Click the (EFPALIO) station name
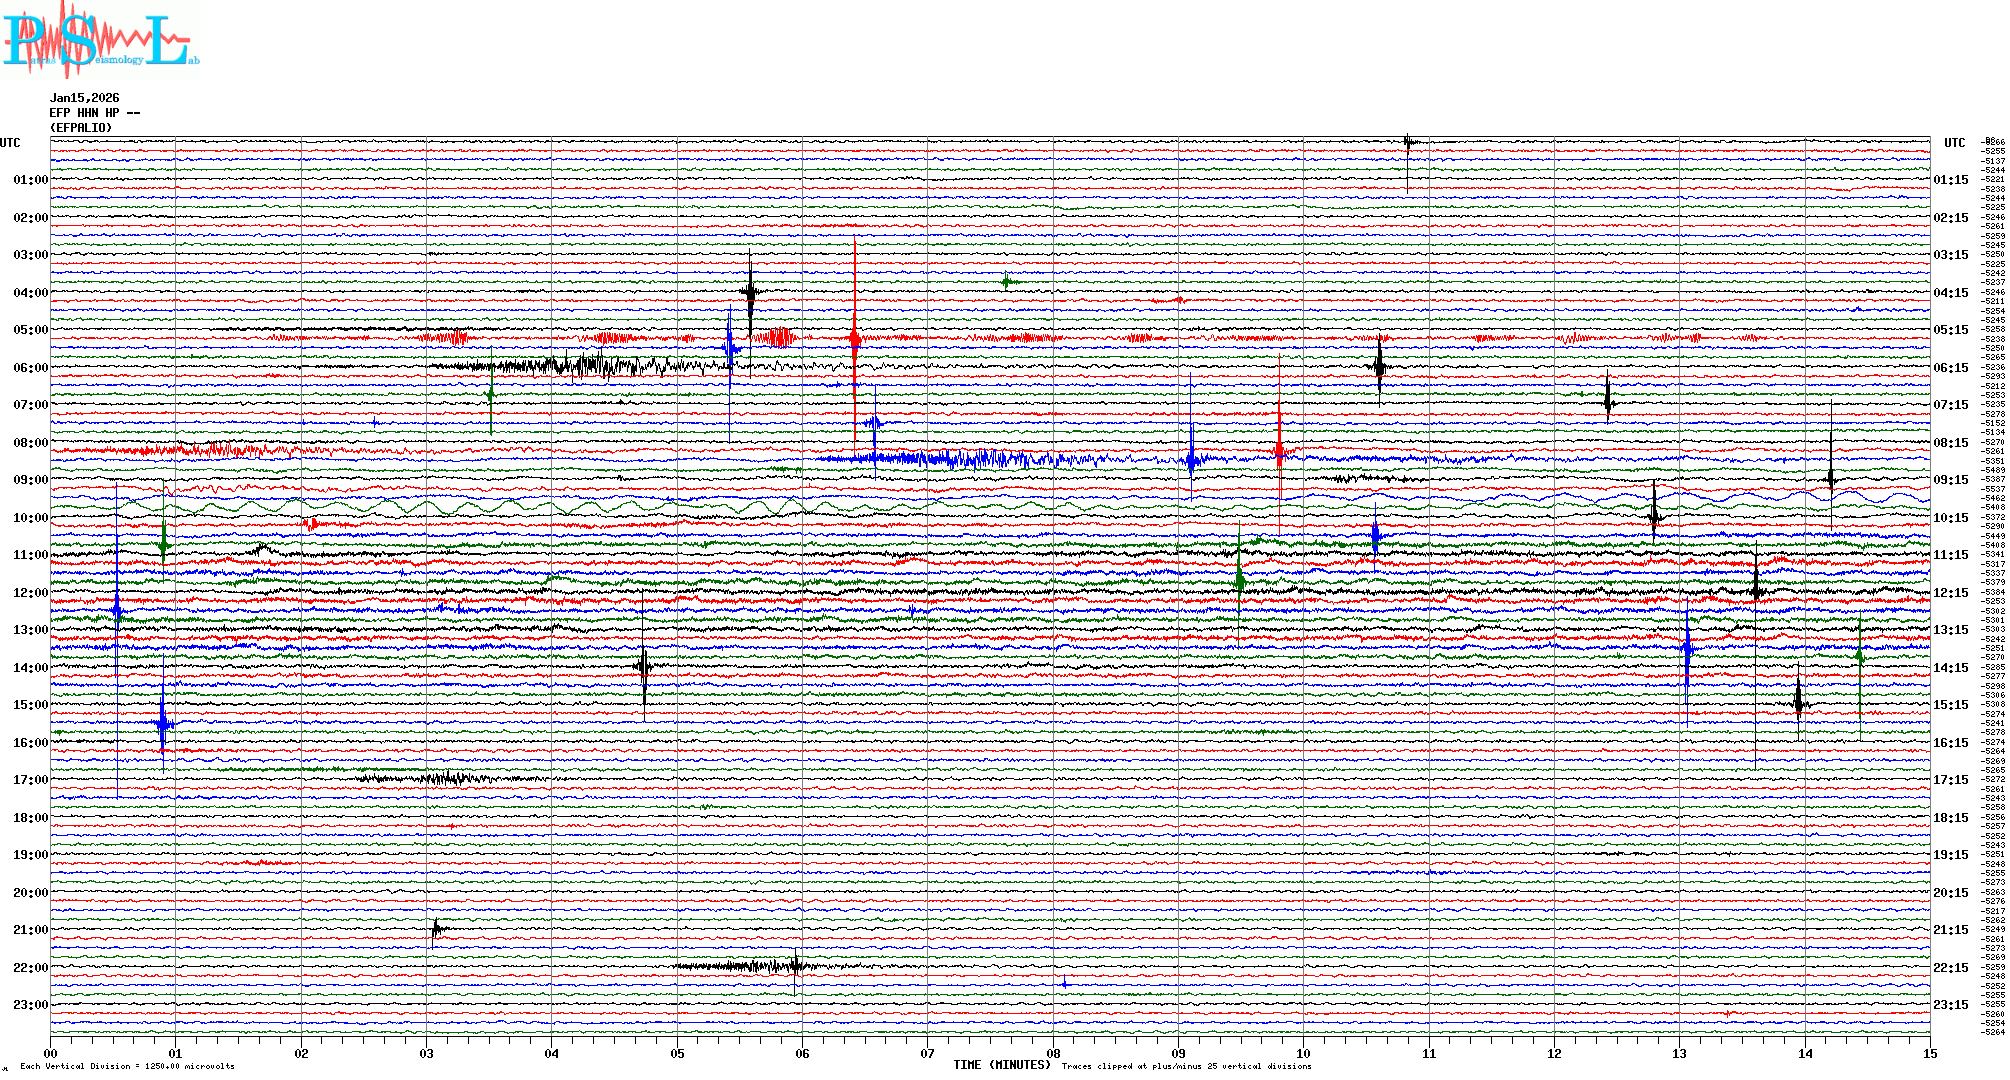The height and width of the screenshot is (1080, 2010). pyautogui.click(x=81, y=128)
